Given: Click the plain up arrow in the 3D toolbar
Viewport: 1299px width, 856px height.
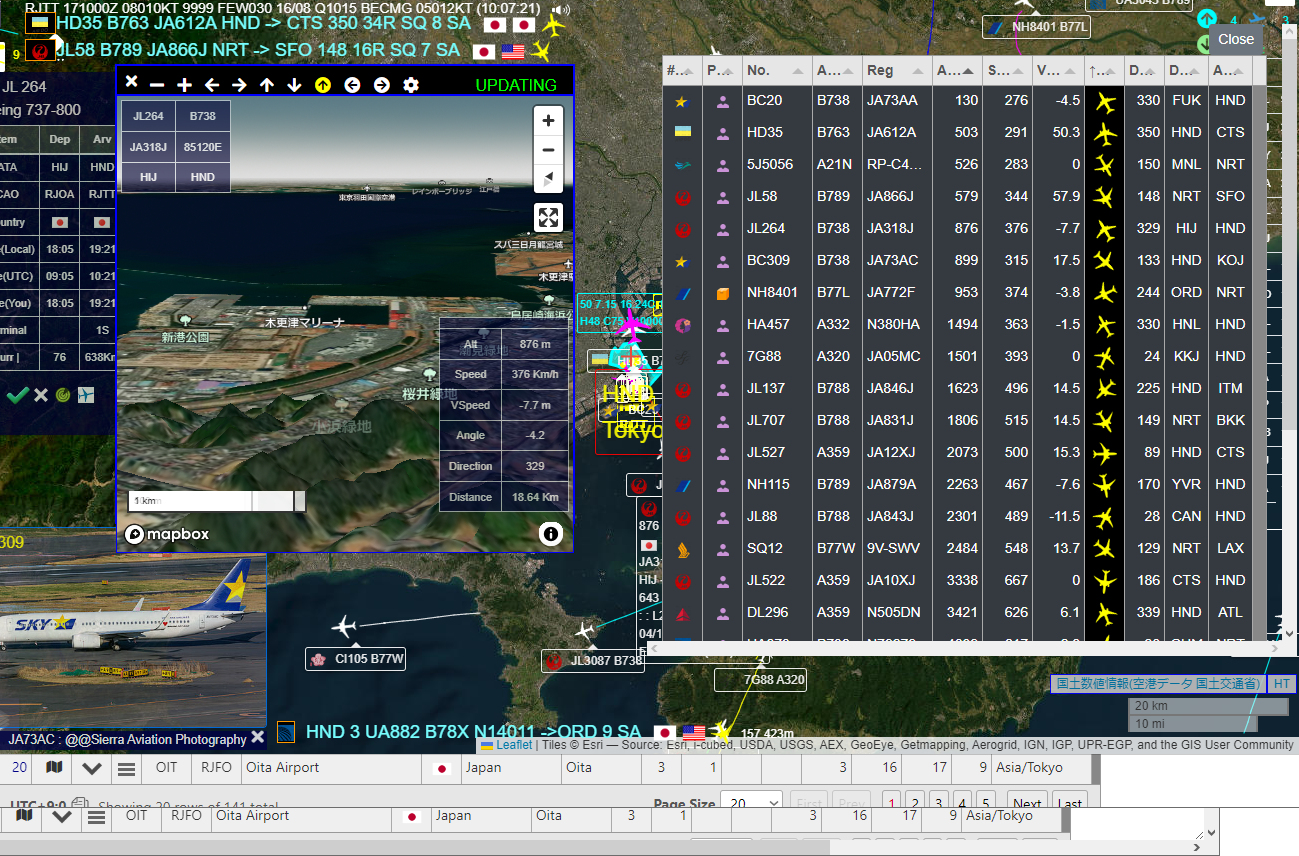Looking at the screenshot, I should pyautogui.click(x=266, y=85).
